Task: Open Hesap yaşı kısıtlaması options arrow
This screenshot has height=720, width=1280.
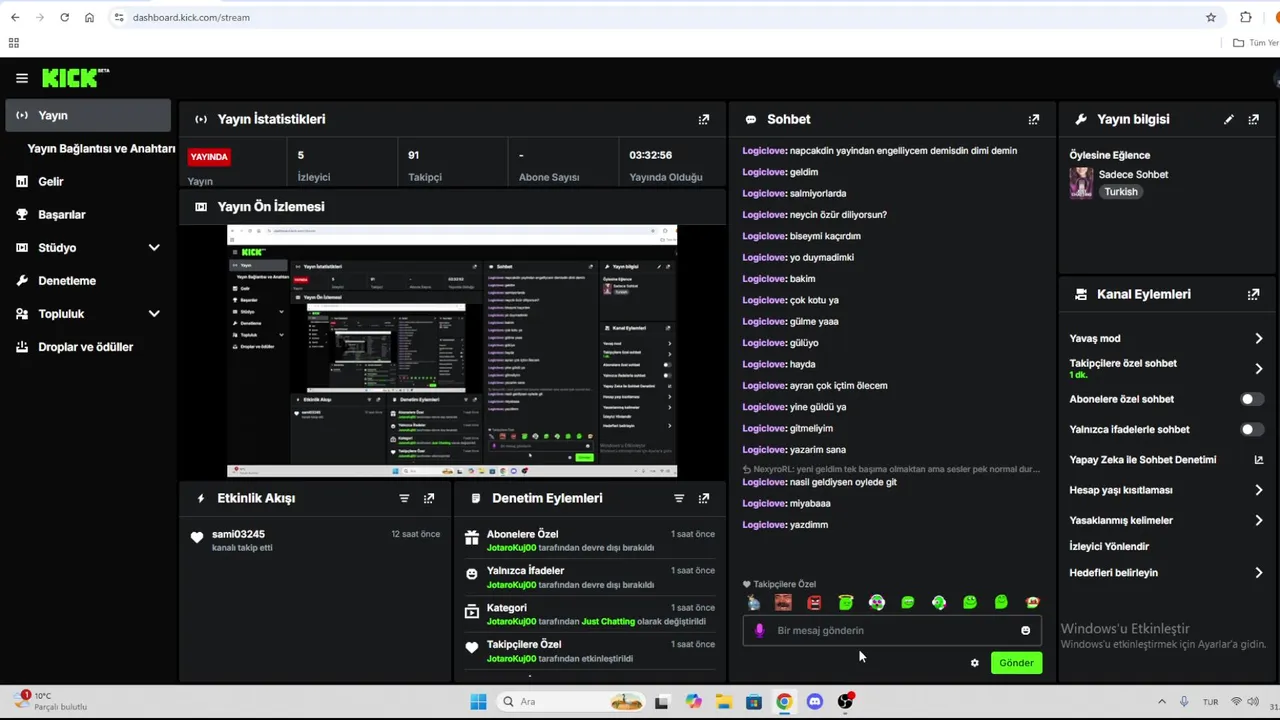Action: [x=1259, y=490]
